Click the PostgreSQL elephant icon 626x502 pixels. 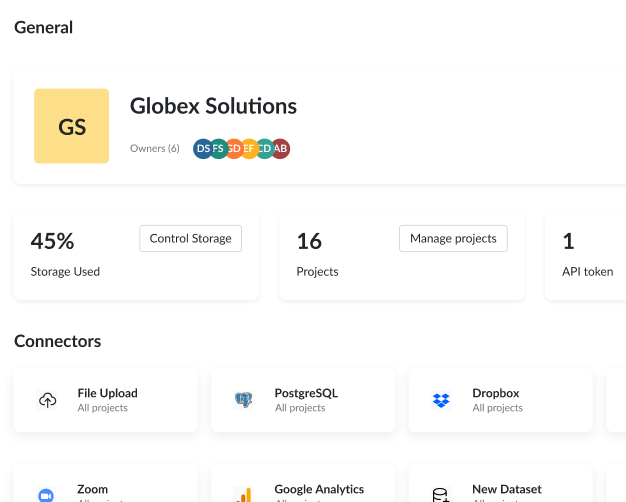click(x=244, y=400)
